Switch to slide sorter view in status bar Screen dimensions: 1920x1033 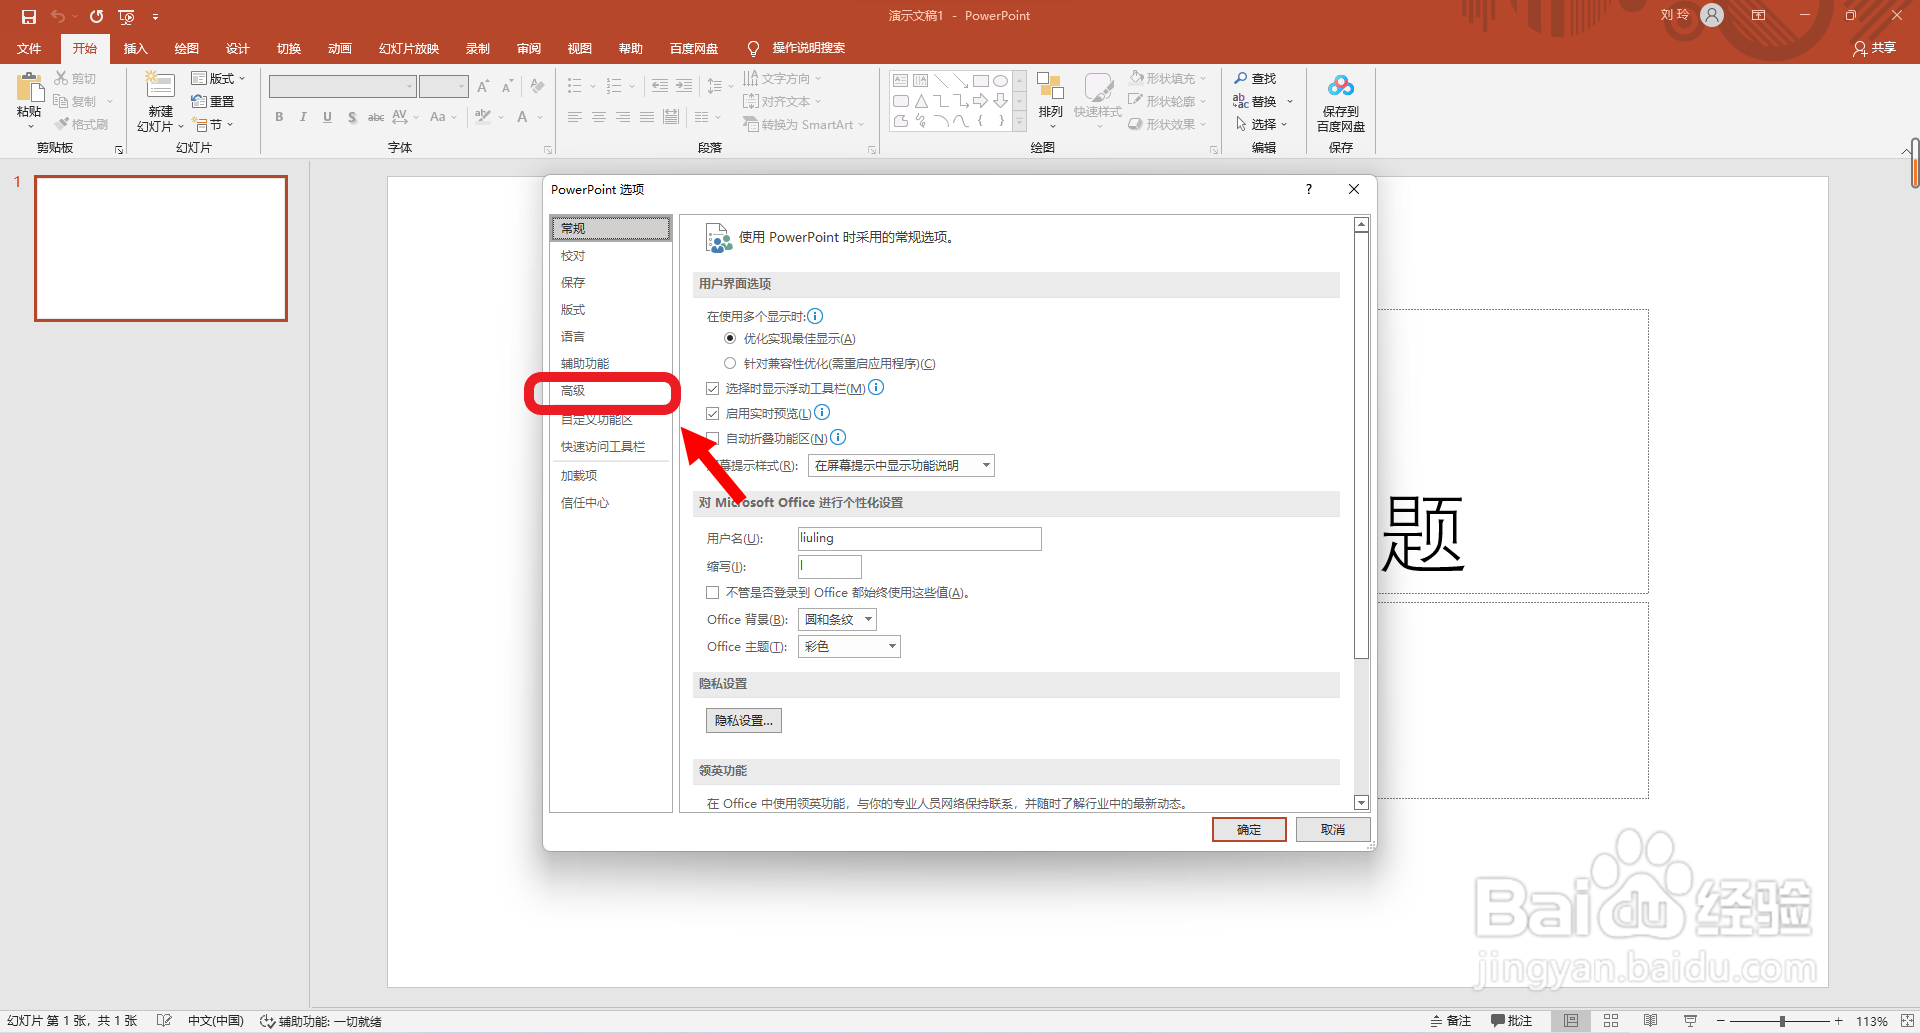pos(1611,1021)
